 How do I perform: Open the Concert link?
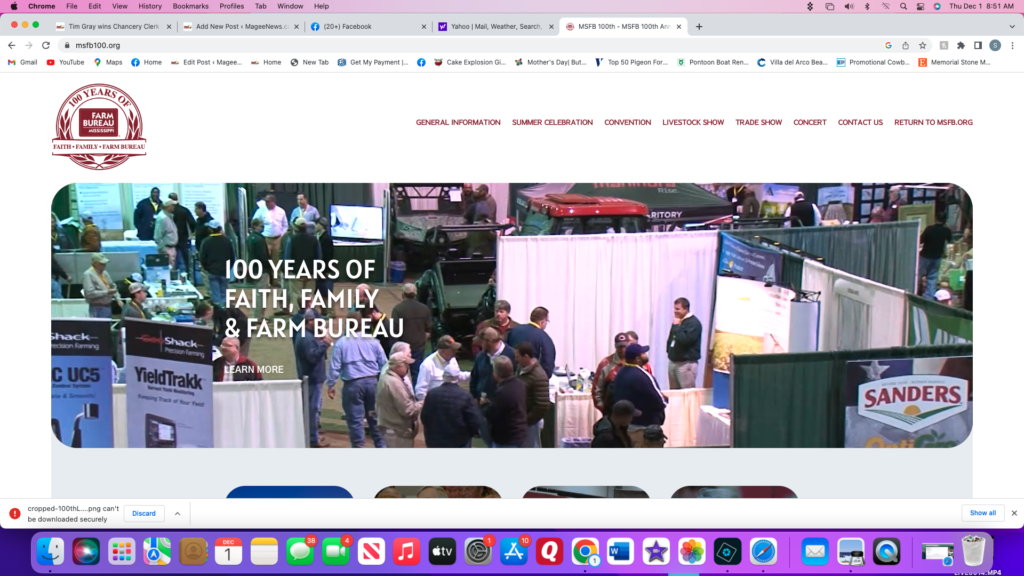tap(810, 122)
